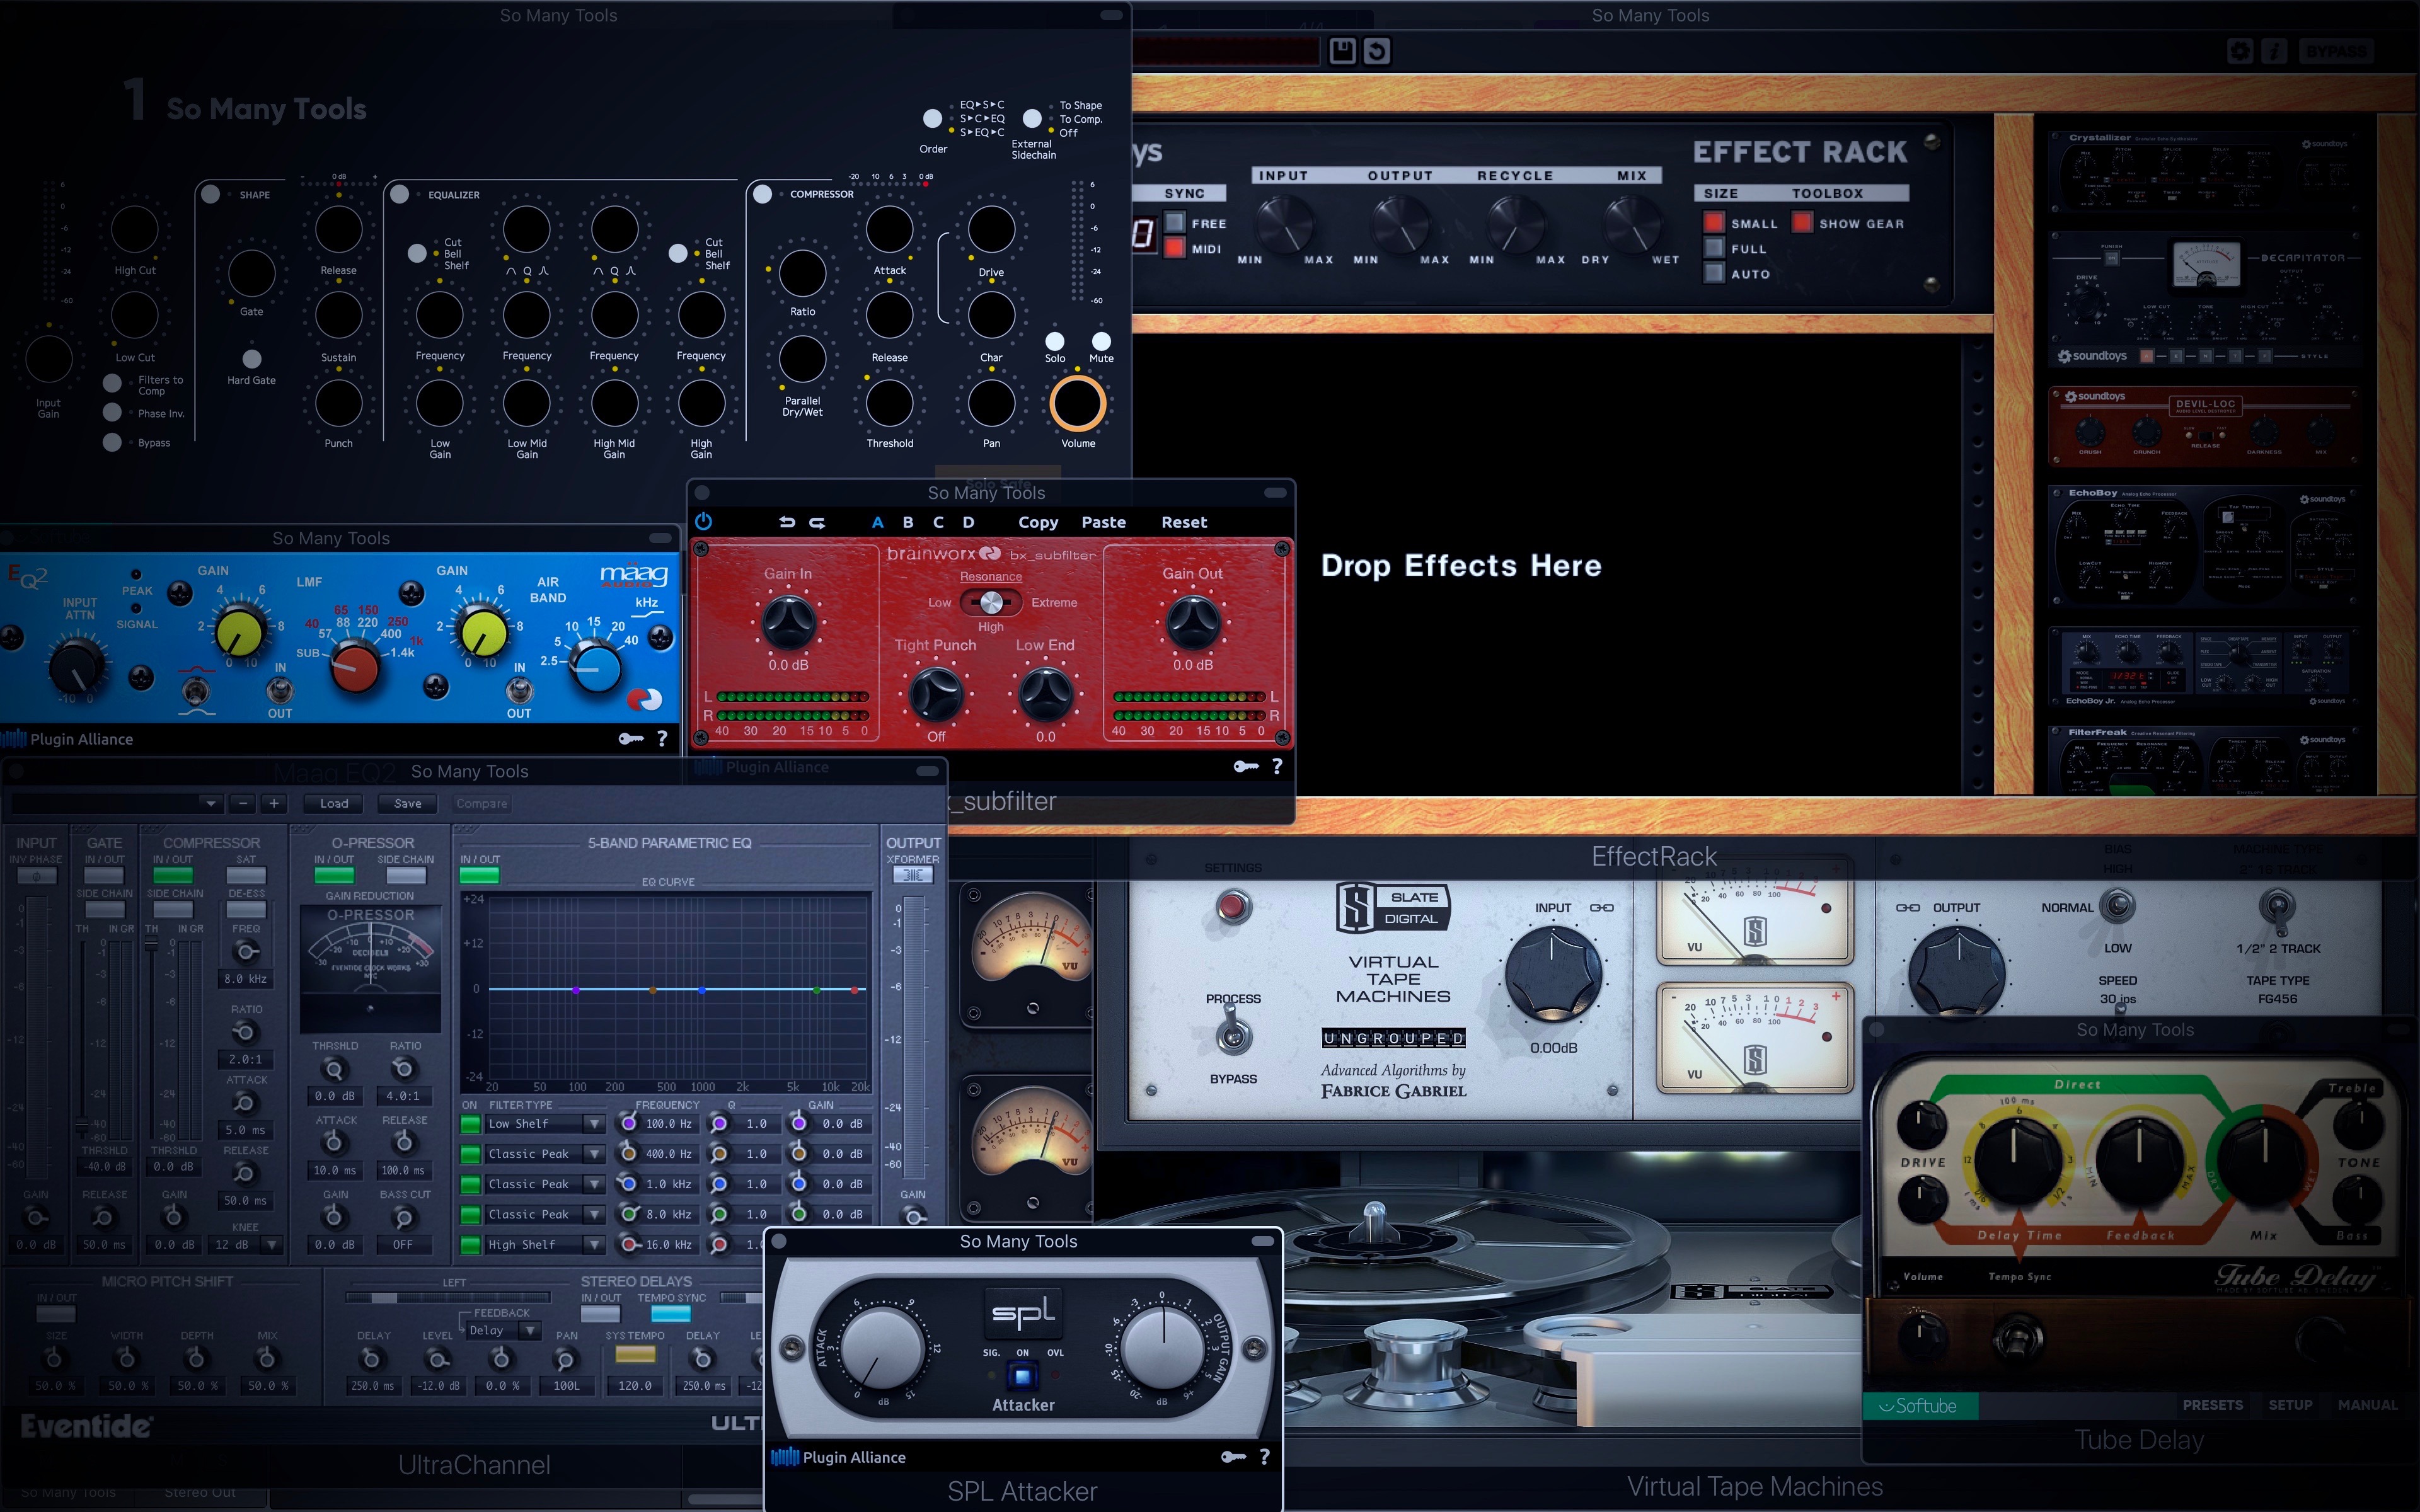This screenshot has height=1512, width=2420.
Task: Click the power icon on bx_subfilter
Action: tap(703, 522)
